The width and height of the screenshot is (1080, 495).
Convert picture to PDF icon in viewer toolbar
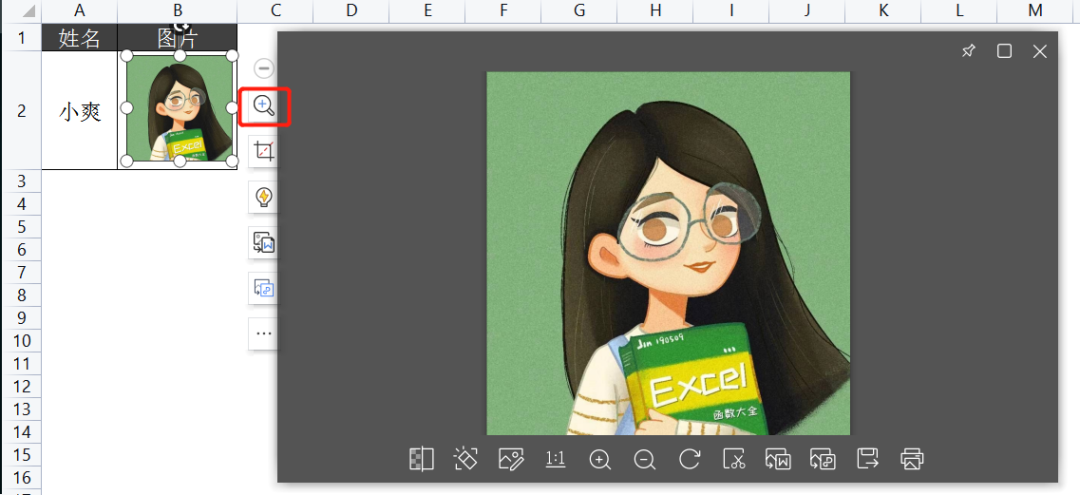click(x=823, y=459)
